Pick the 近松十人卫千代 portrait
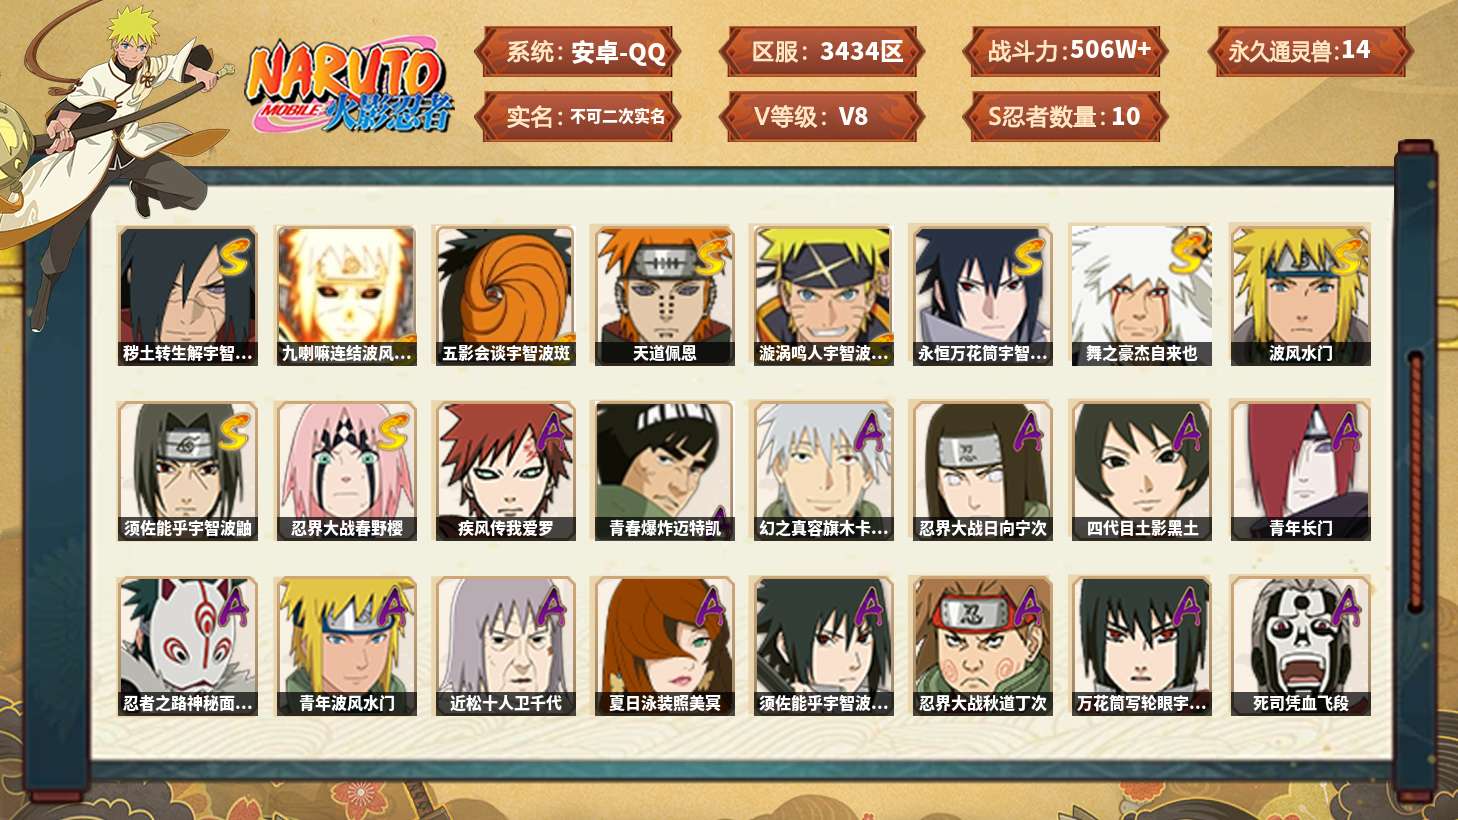This screenshot has height=820, width=1458. click(x=505, y=646)
